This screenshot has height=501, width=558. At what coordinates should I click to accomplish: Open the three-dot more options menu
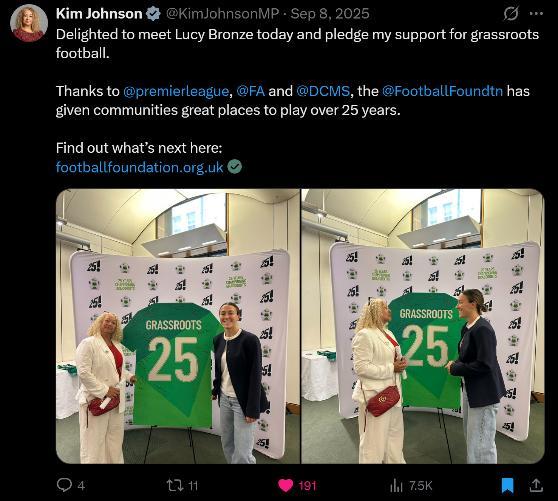coord(536,14)
